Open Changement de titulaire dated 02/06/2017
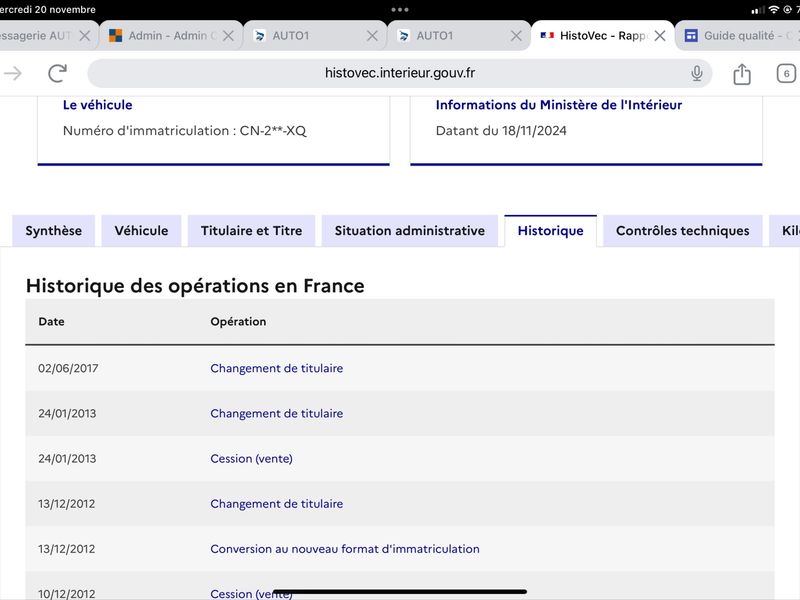This screenshot has width=800, height=600. pos(277,368)
